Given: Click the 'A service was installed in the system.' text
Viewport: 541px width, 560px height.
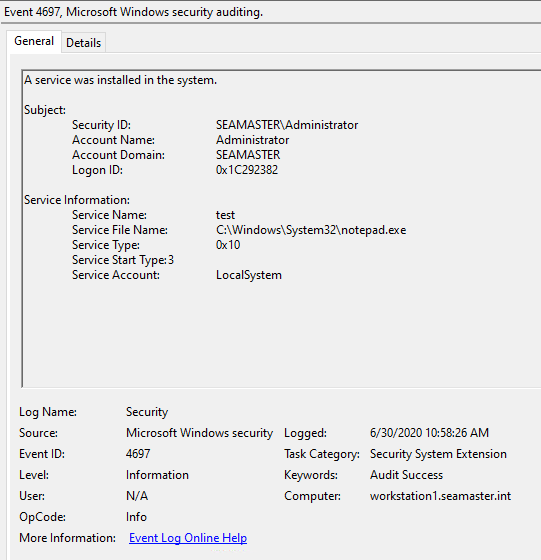Looking at the screenshot, I should [120, 80].
